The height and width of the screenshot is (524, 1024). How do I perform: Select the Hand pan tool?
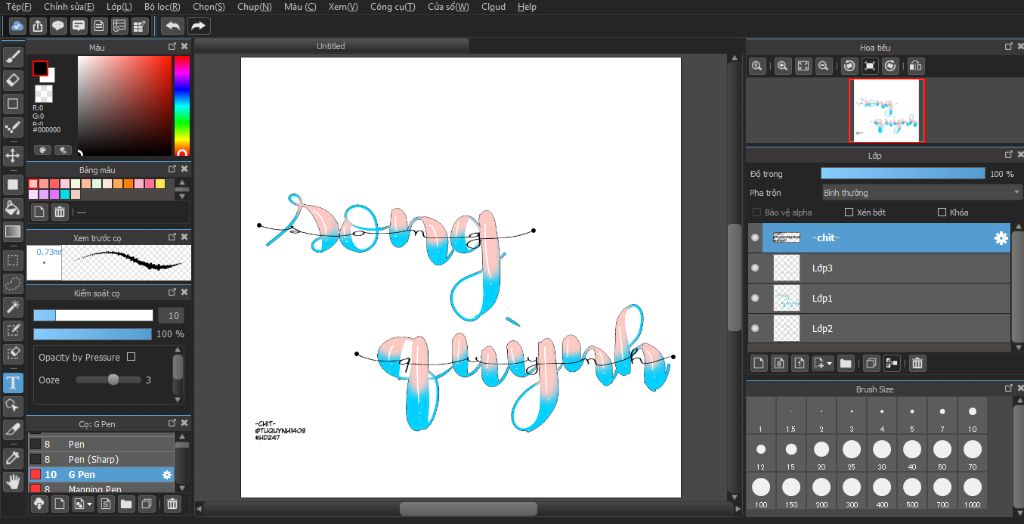point(12,482)
